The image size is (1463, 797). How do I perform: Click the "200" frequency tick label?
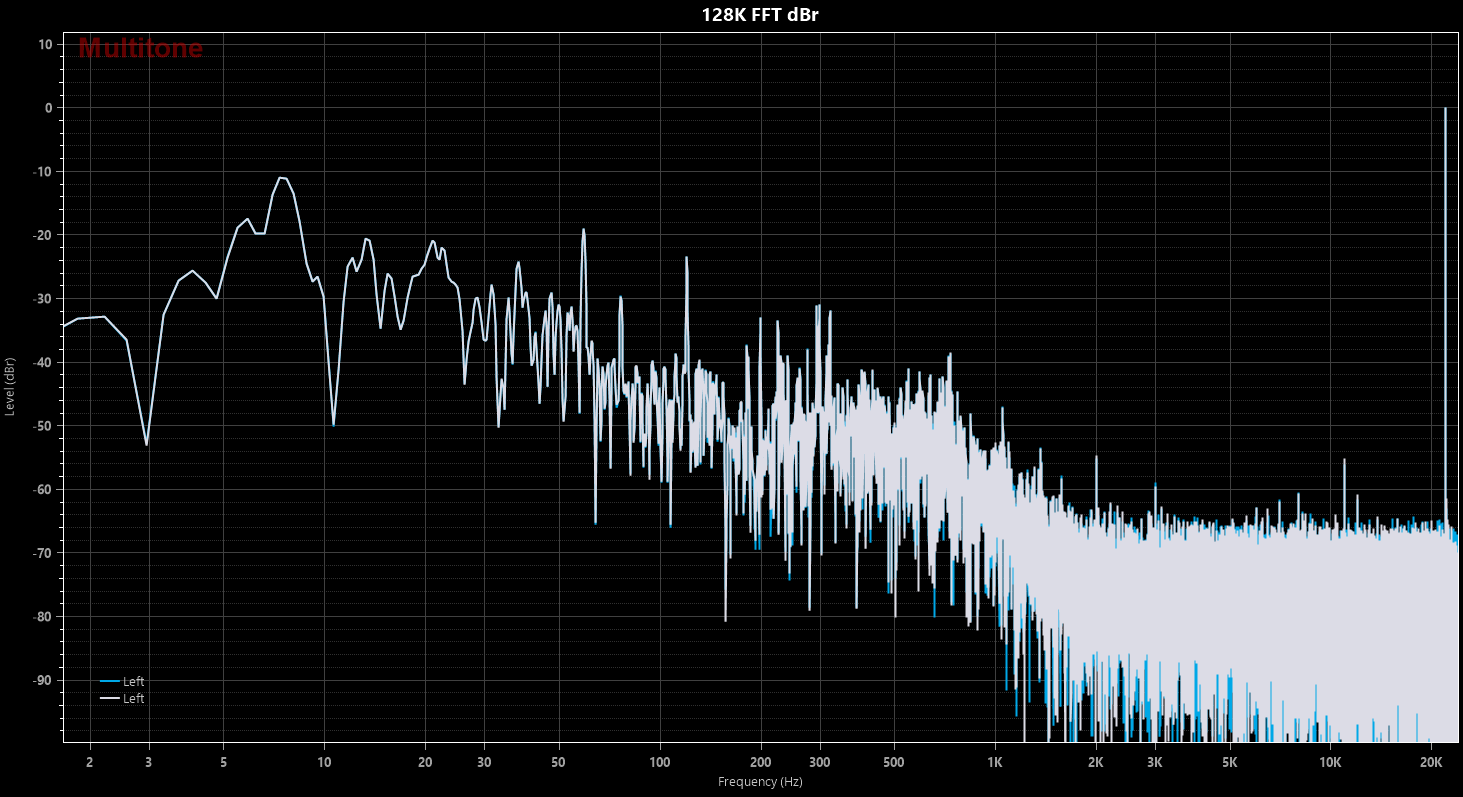pyautogui.click(x=760, y=762)
